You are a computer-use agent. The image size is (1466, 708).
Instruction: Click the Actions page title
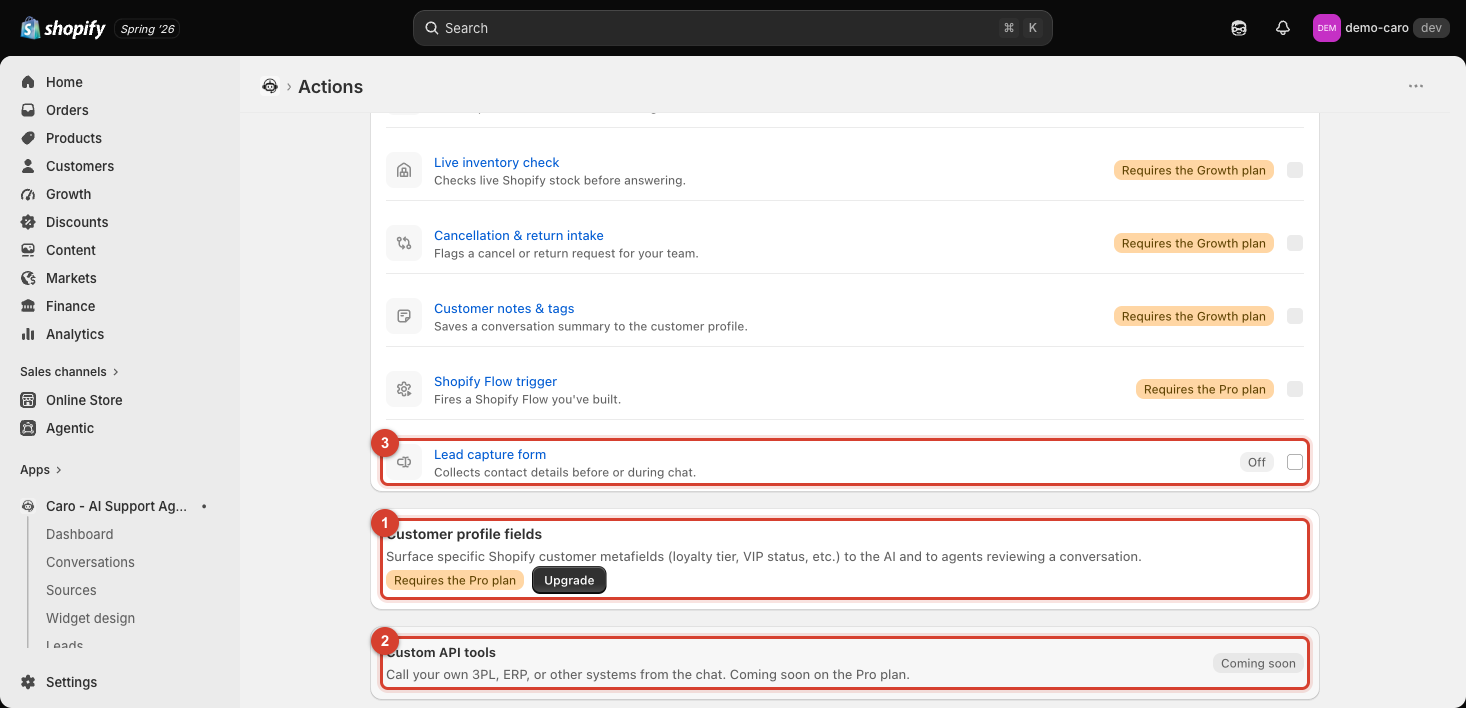pyautogui.click(x=330, y=86)
